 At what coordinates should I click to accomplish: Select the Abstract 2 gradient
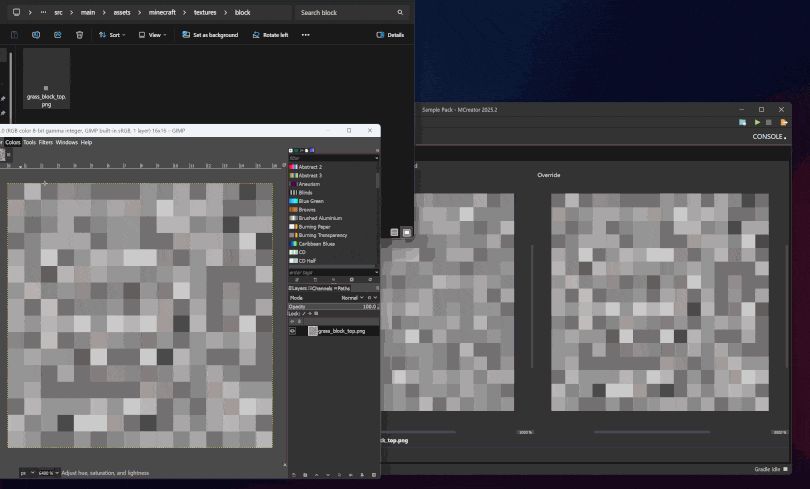(332, 167)
